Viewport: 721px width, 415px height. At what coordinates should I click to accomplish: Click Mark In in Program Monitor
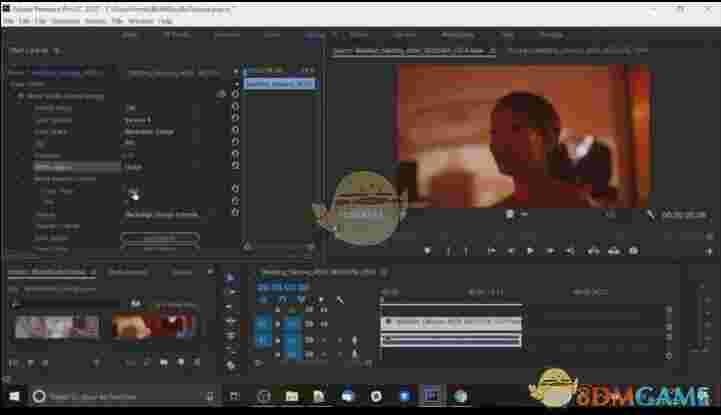pos(448,251)
